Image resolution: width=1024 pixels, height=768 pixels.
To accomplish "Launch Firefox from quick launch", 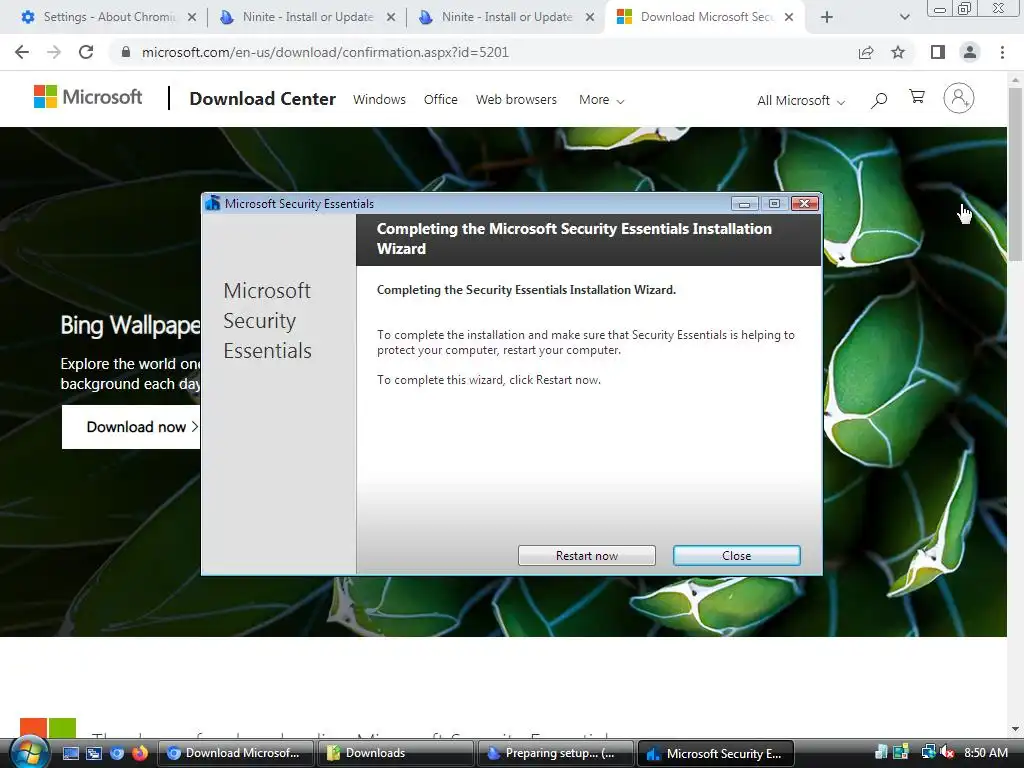I will tap(140, 753).
